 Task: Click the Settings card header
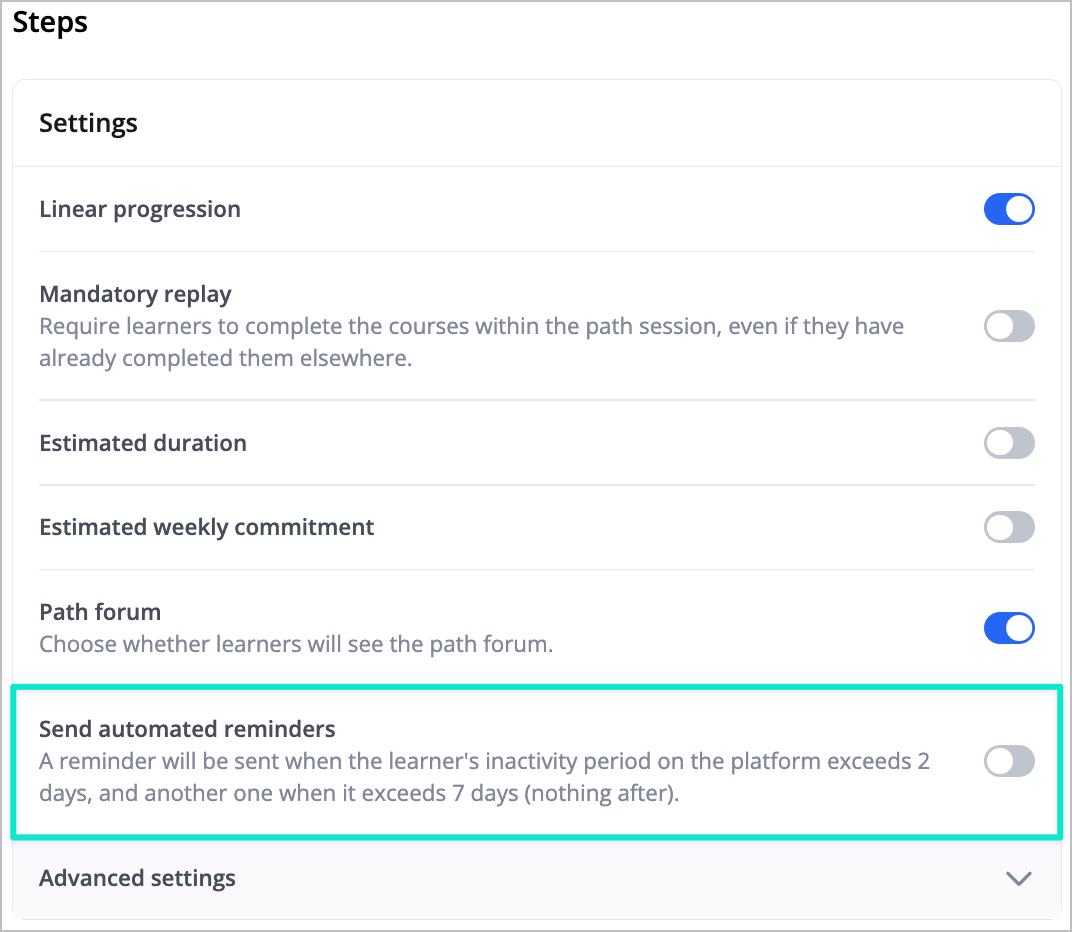(88, 123)
